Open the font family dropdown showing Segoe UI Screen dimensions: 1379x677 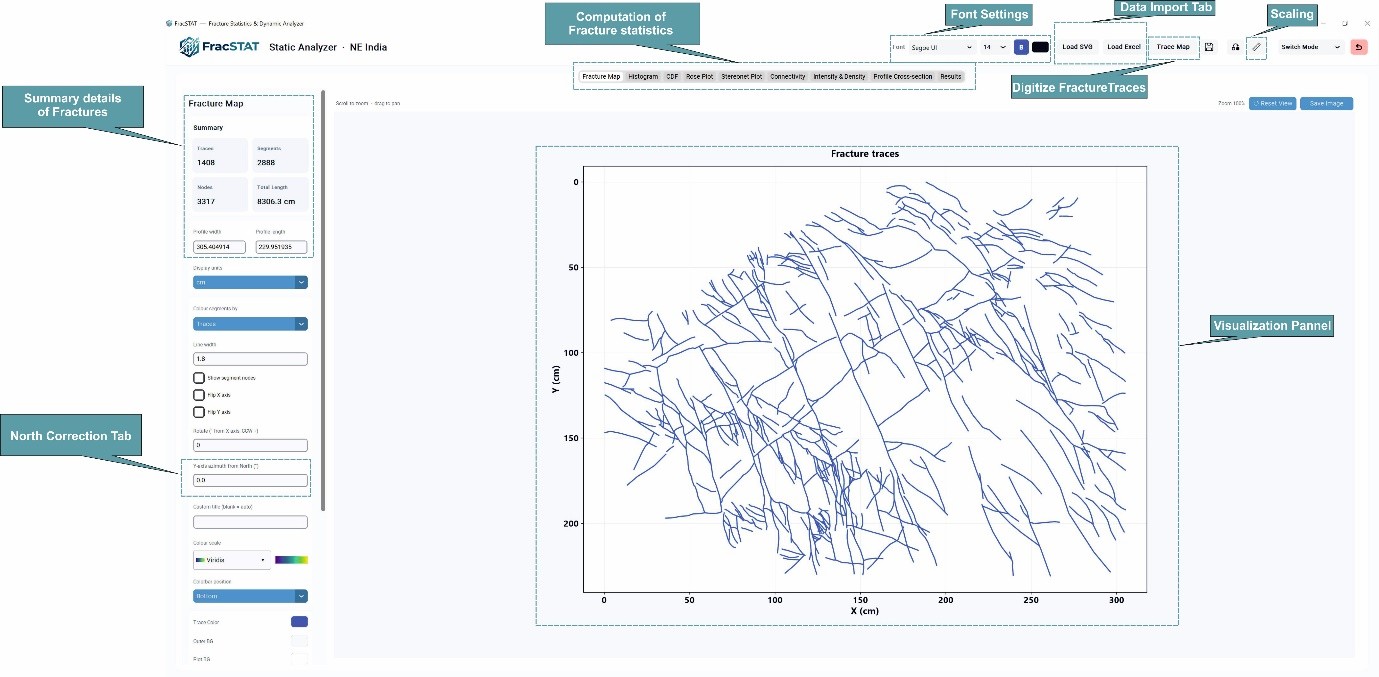click(941, 47)
